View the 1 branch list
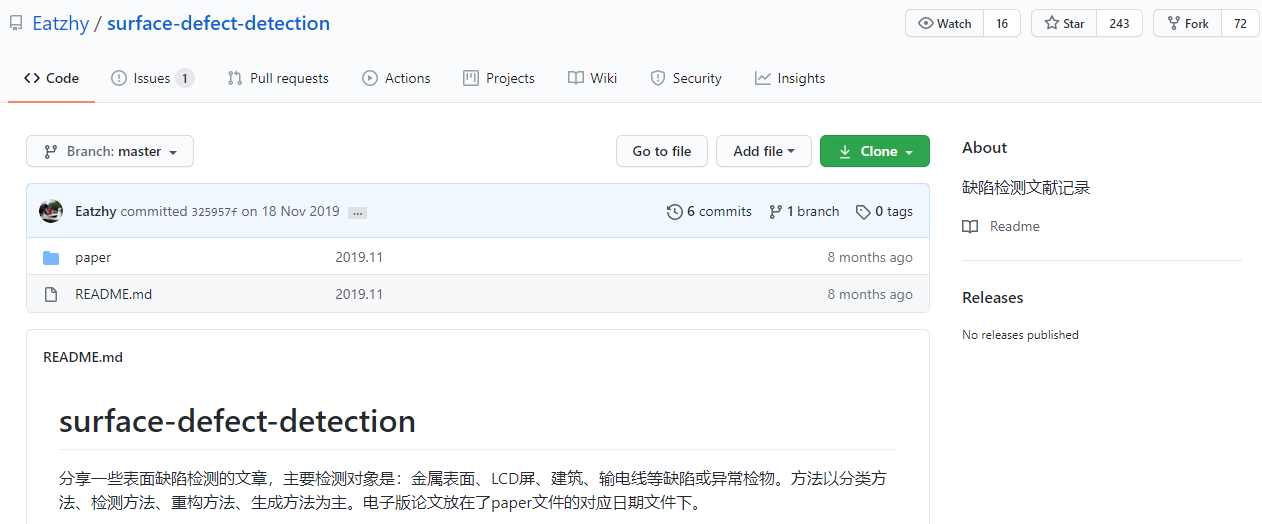1262x524 pixels. tap(804, 211)
